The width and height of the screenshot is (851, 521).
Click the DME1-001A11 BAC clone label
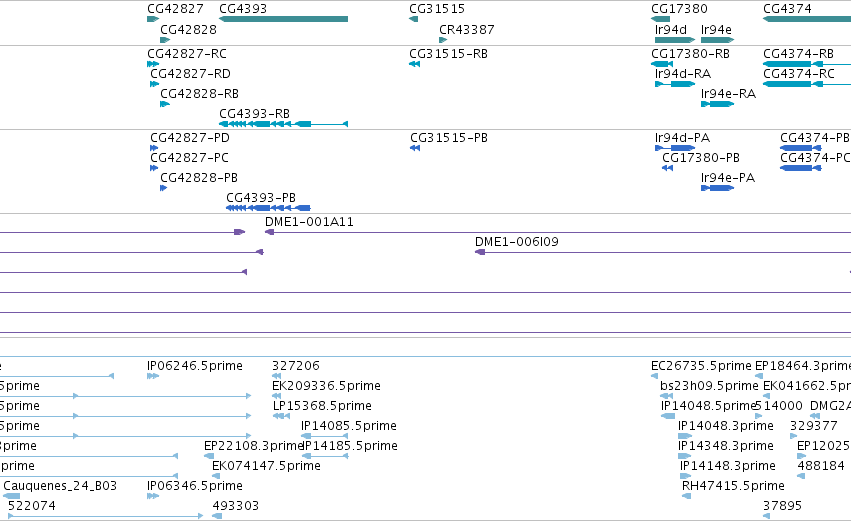309,221
